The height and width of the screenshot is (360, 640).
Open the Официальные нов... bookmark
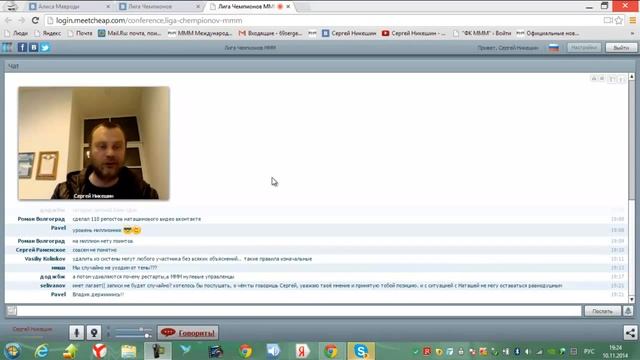point(548,33)
